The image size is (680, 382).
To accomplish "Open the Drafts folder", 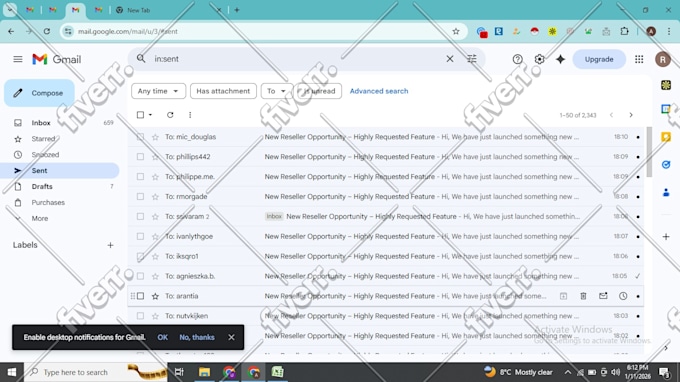I will point(42,187).
